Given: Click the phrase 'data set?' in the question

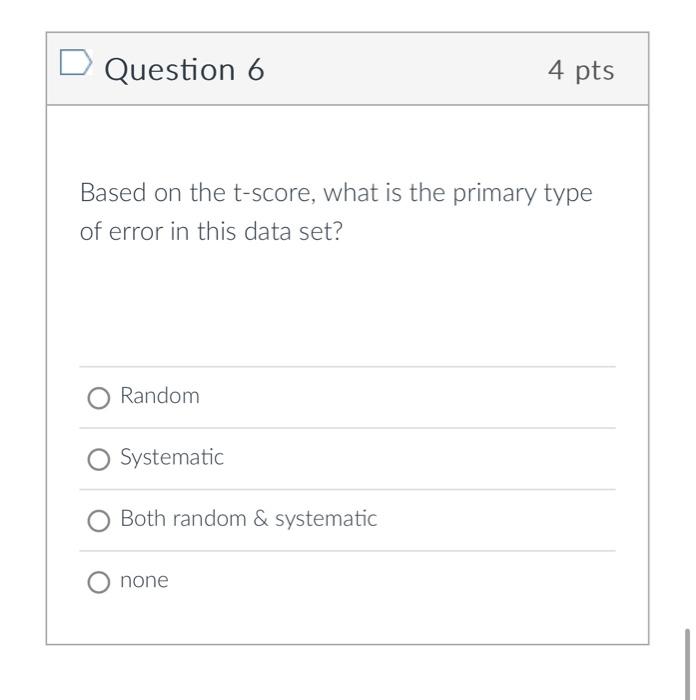Looking at the screenshot, I should [x=293, y=231].
